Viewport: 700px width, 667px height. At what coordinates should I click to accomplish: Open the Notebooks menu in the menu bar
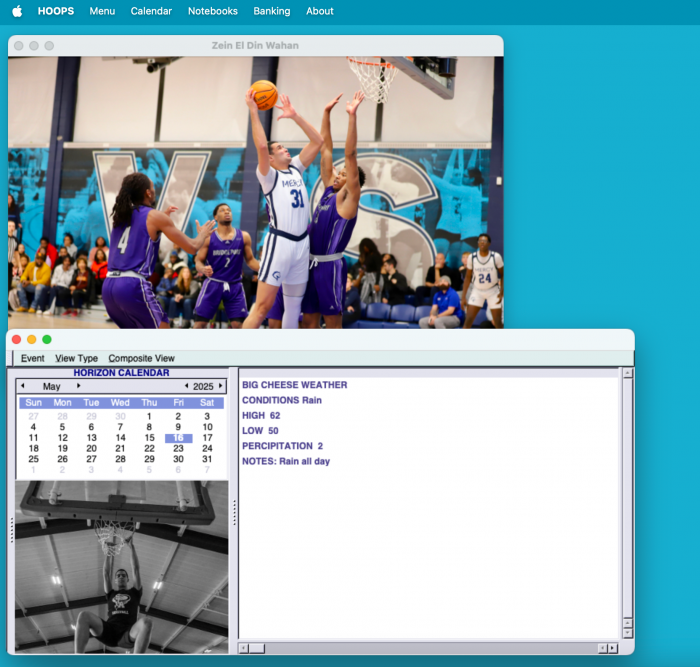pyautogui.click(x=212, y=11)
